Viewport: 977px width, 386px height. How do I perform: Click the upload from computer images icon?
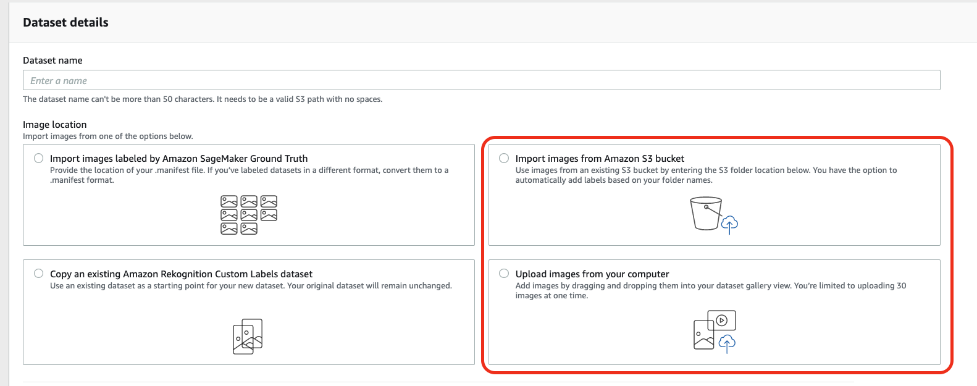(715, 331)
